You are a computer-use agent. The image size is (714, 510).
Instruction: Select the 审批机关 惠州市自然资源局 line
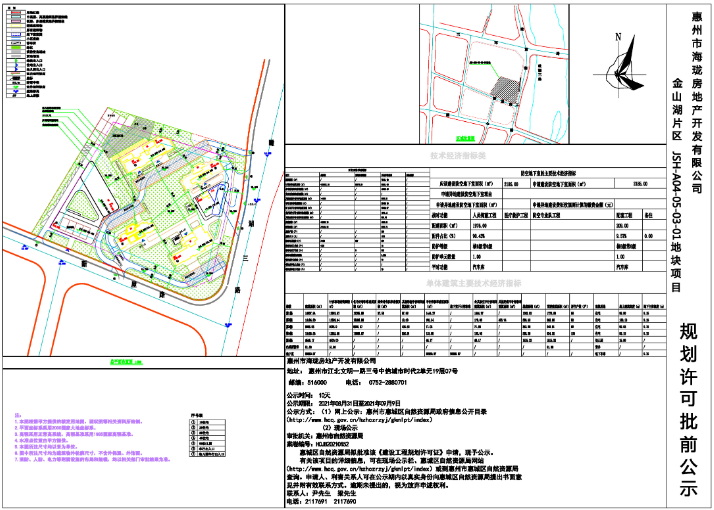click(x=324, y=436)
